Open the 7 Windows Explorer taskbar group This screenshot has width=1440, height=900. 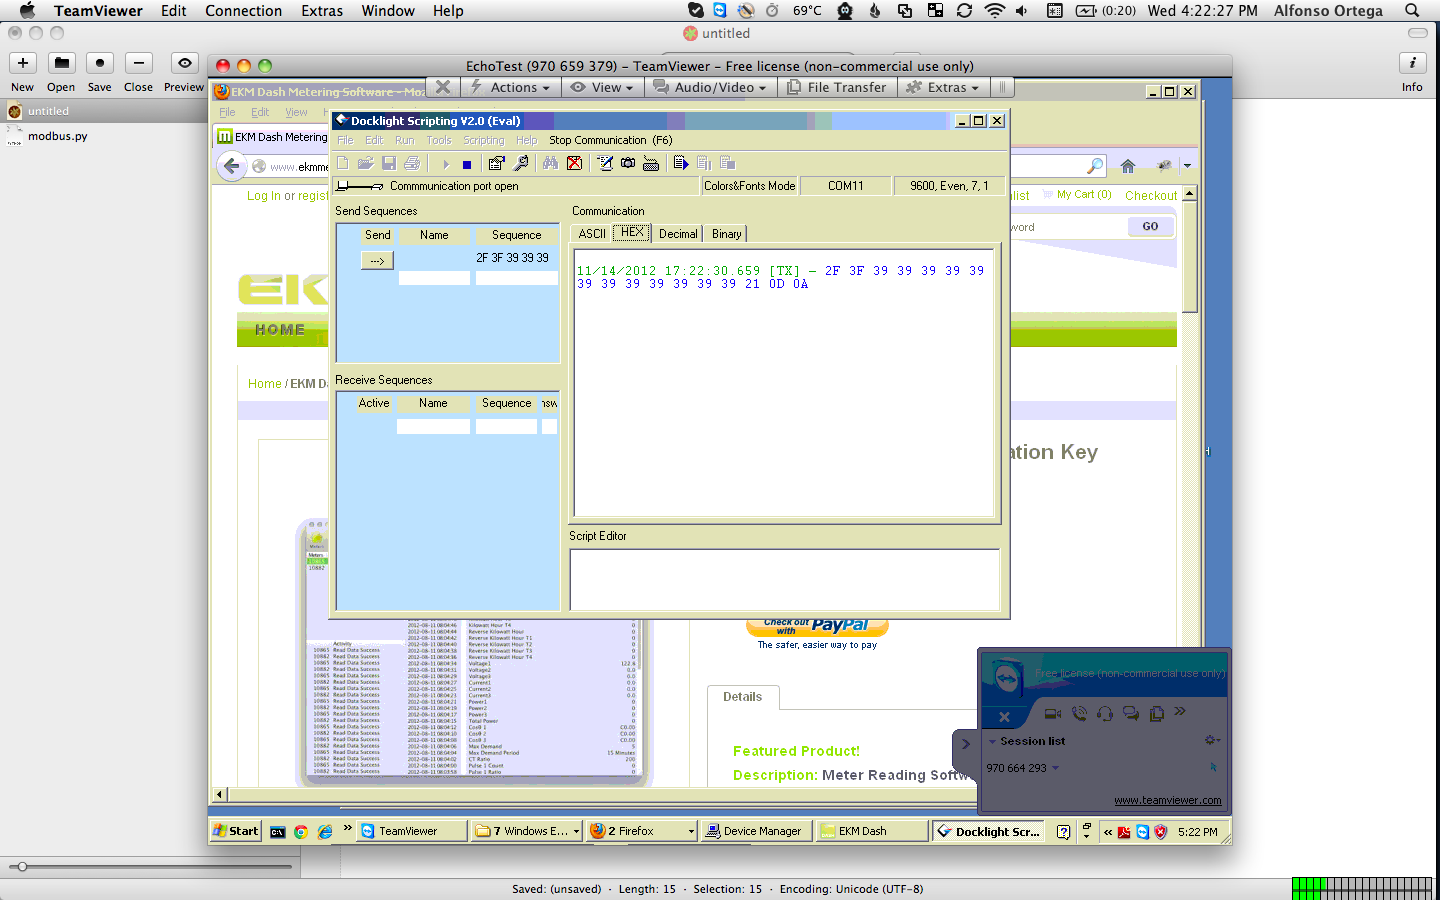click(x=527, y=831)
